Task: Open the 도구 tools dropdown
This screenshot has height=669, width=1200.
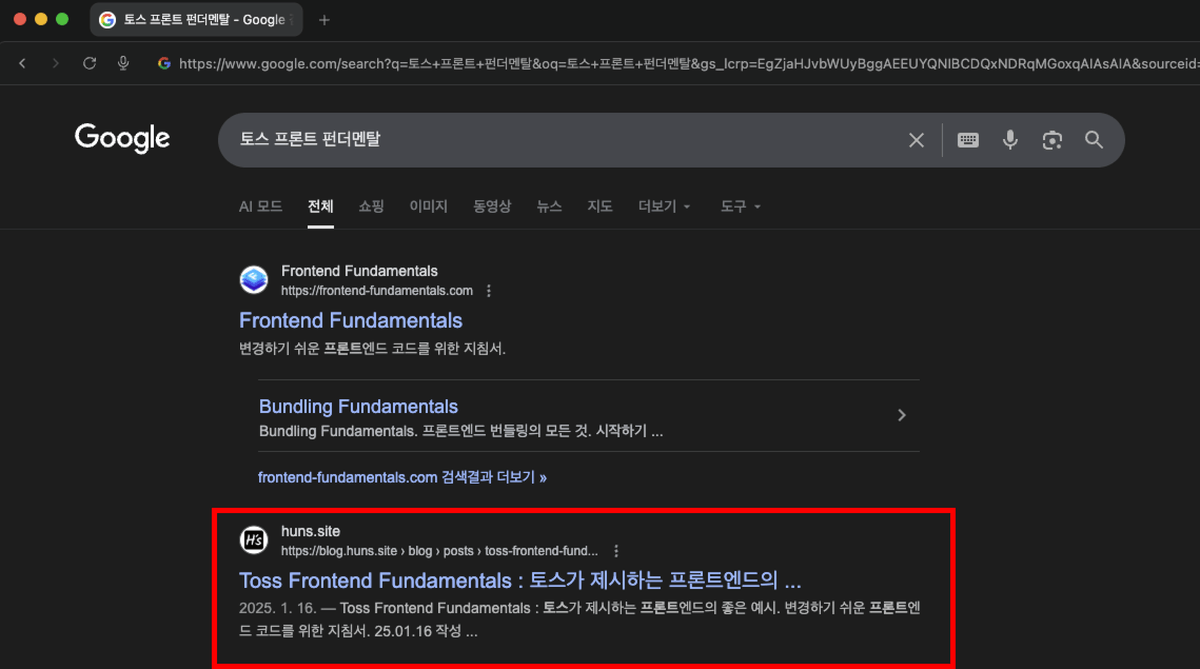Action: [x=740, y=206]
